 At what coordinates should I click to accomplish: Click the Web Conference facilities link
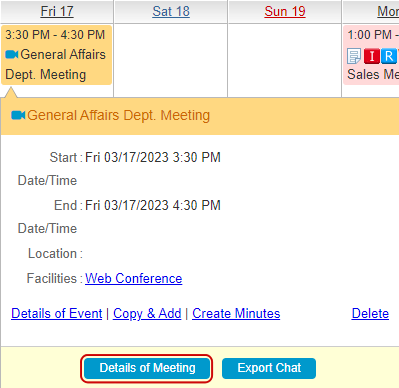click(134, 278)
